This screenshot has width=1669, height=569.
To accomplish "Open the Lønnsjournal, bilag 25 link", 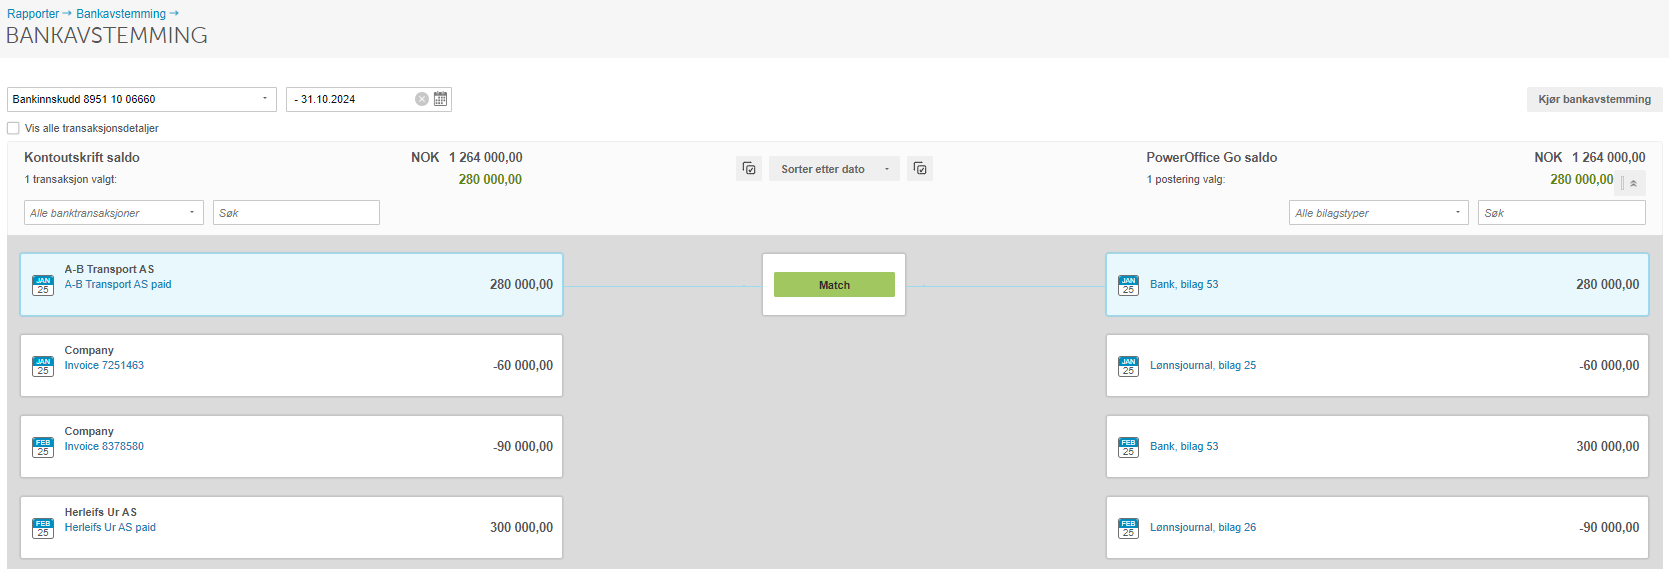I will [1203, 365].
